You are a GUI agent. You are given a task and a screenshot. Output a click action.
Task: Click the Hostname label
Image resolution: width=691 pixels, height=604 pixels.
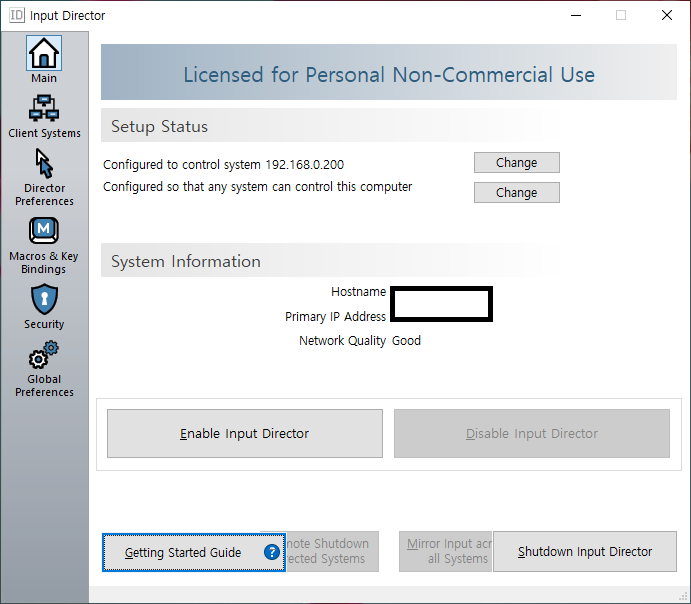click(358, 292)
